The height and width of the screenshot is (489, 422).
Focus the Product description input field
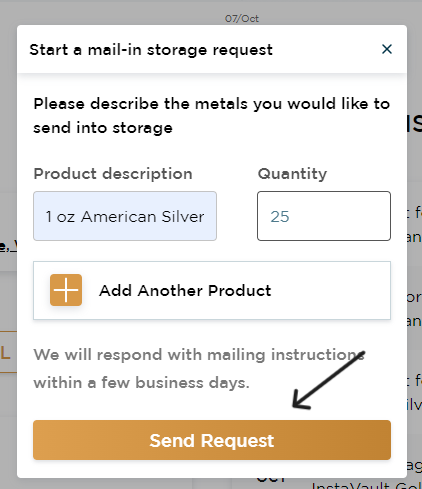125,216
